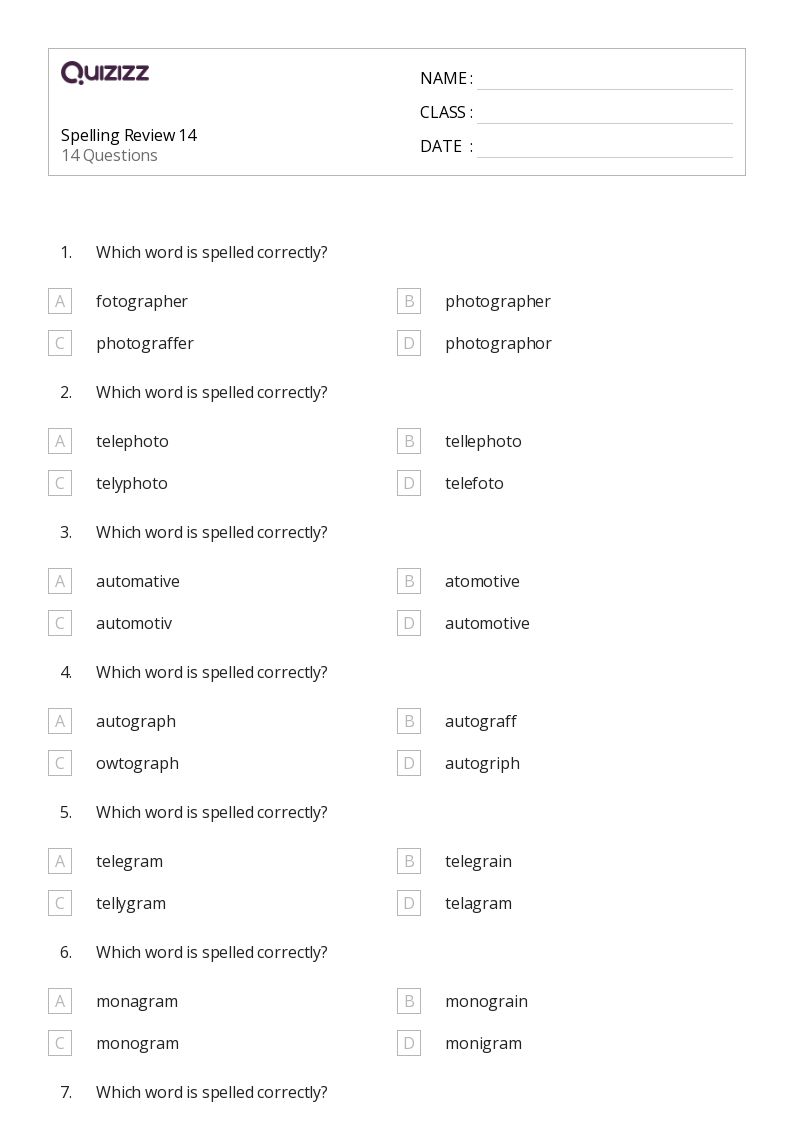Click the NAME input line

coord(605,80)
